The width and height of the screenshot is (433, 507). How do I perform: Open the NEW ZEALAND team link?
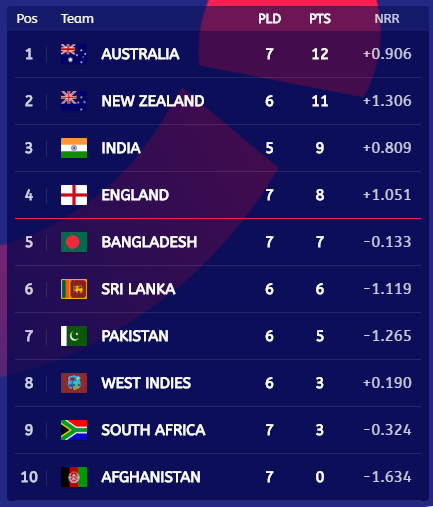coord(153,101)
